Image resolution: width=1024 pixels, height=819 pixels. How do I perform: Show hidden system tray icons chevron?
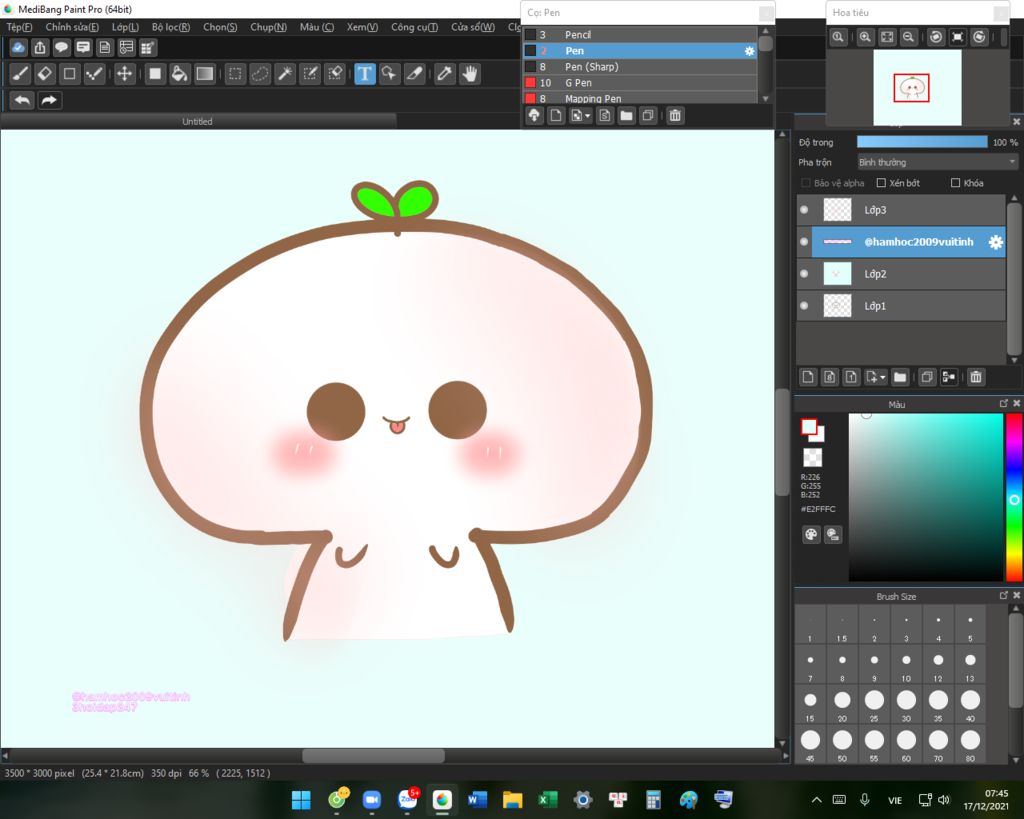click(816, 799)
